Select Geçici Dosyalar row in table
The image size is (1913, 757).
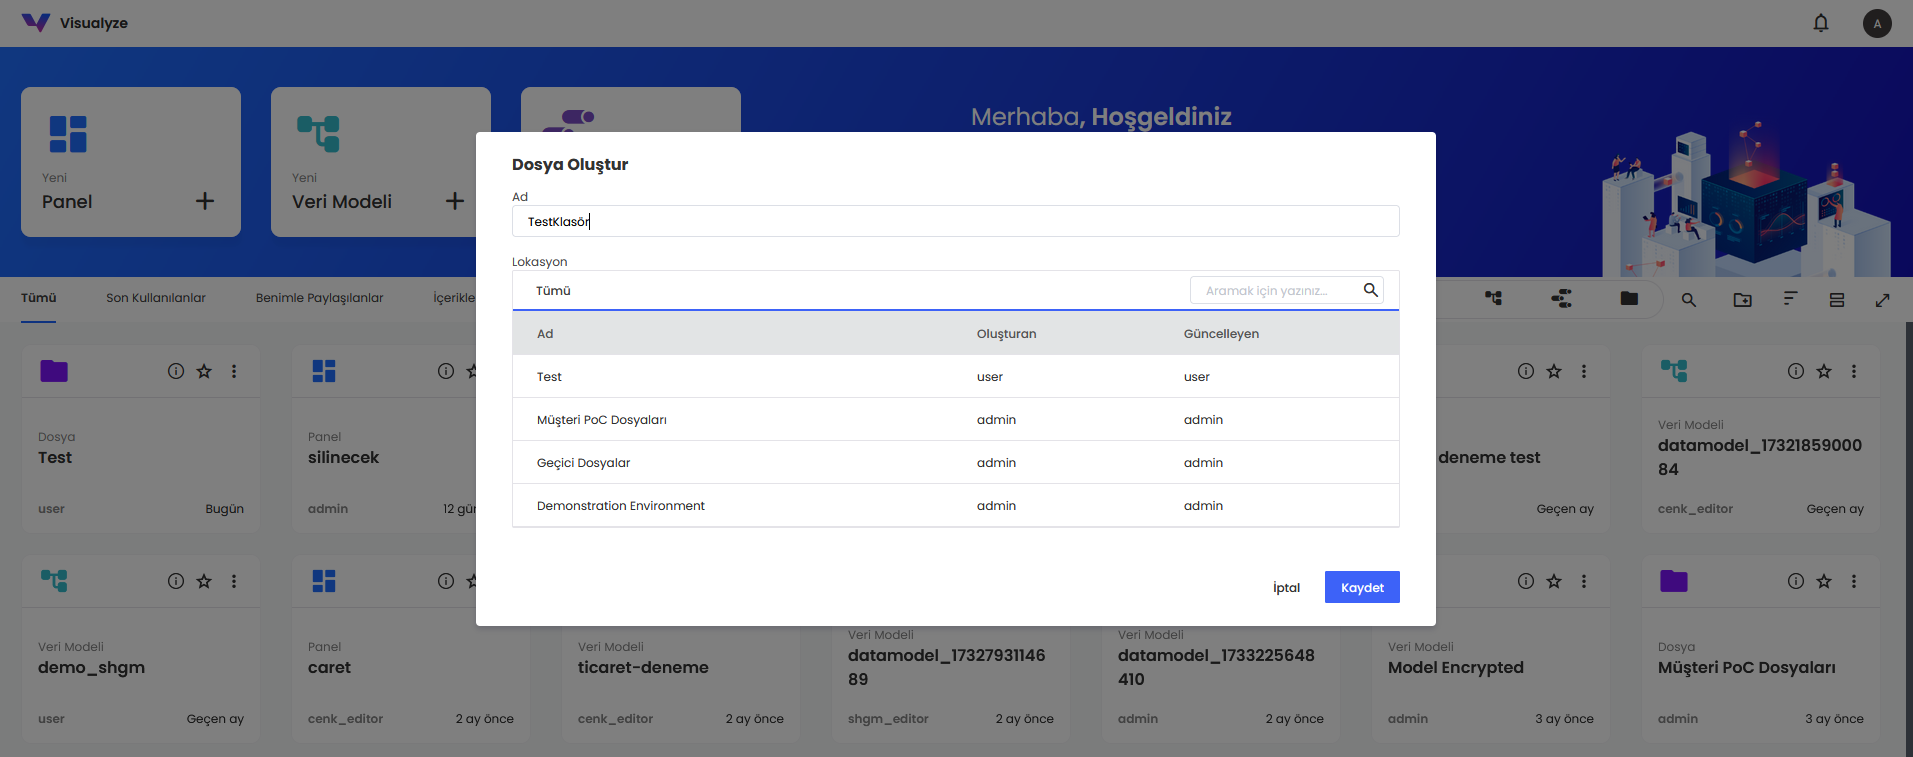click(x=955, y=463)
